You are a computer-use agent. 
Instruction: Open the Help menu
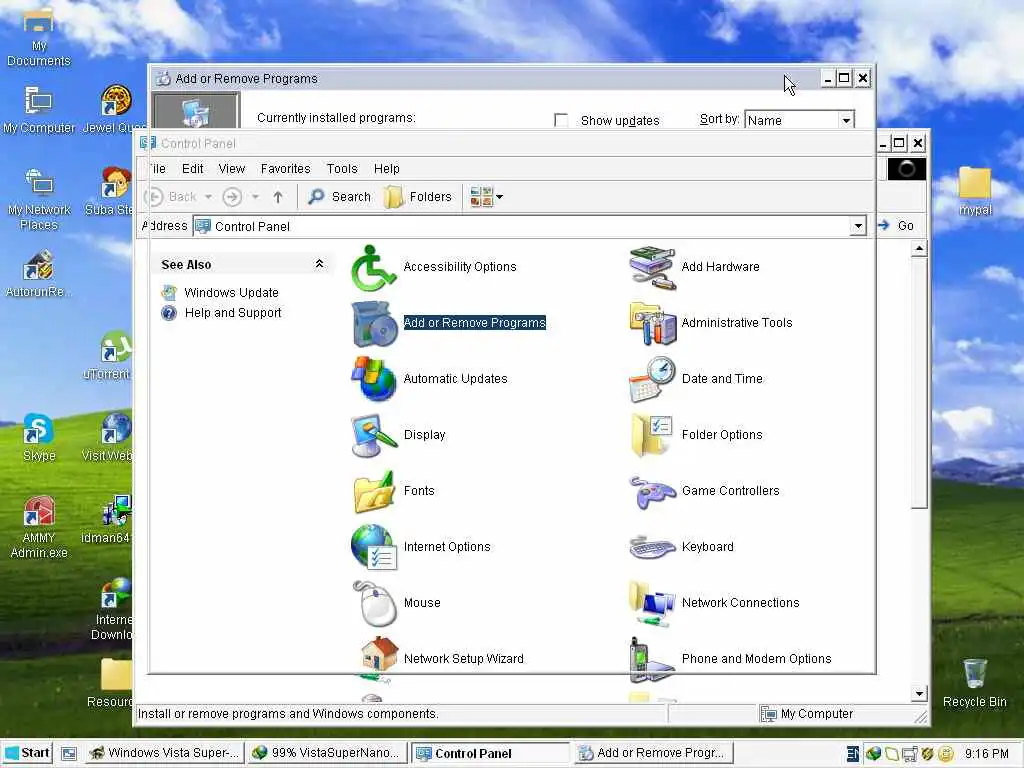tap(387, 168)
